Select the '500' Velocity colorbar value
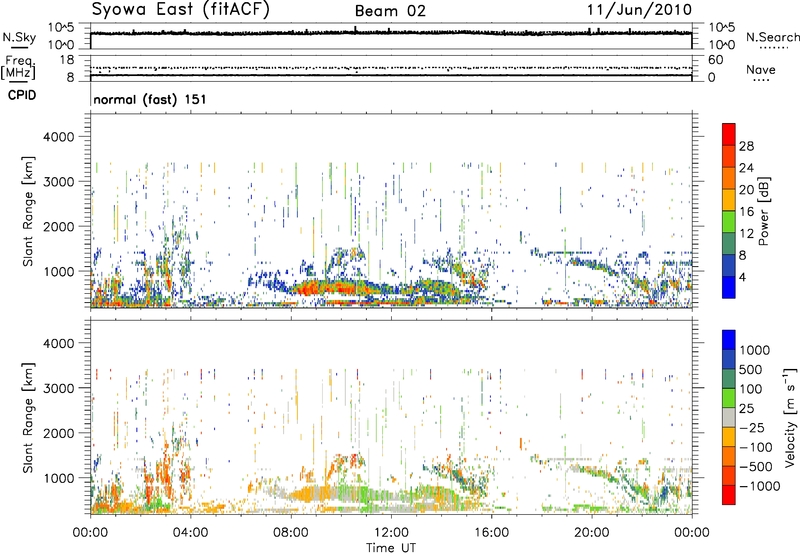The height and width of the screenshot is (554, 800). [x=751, y=370]
